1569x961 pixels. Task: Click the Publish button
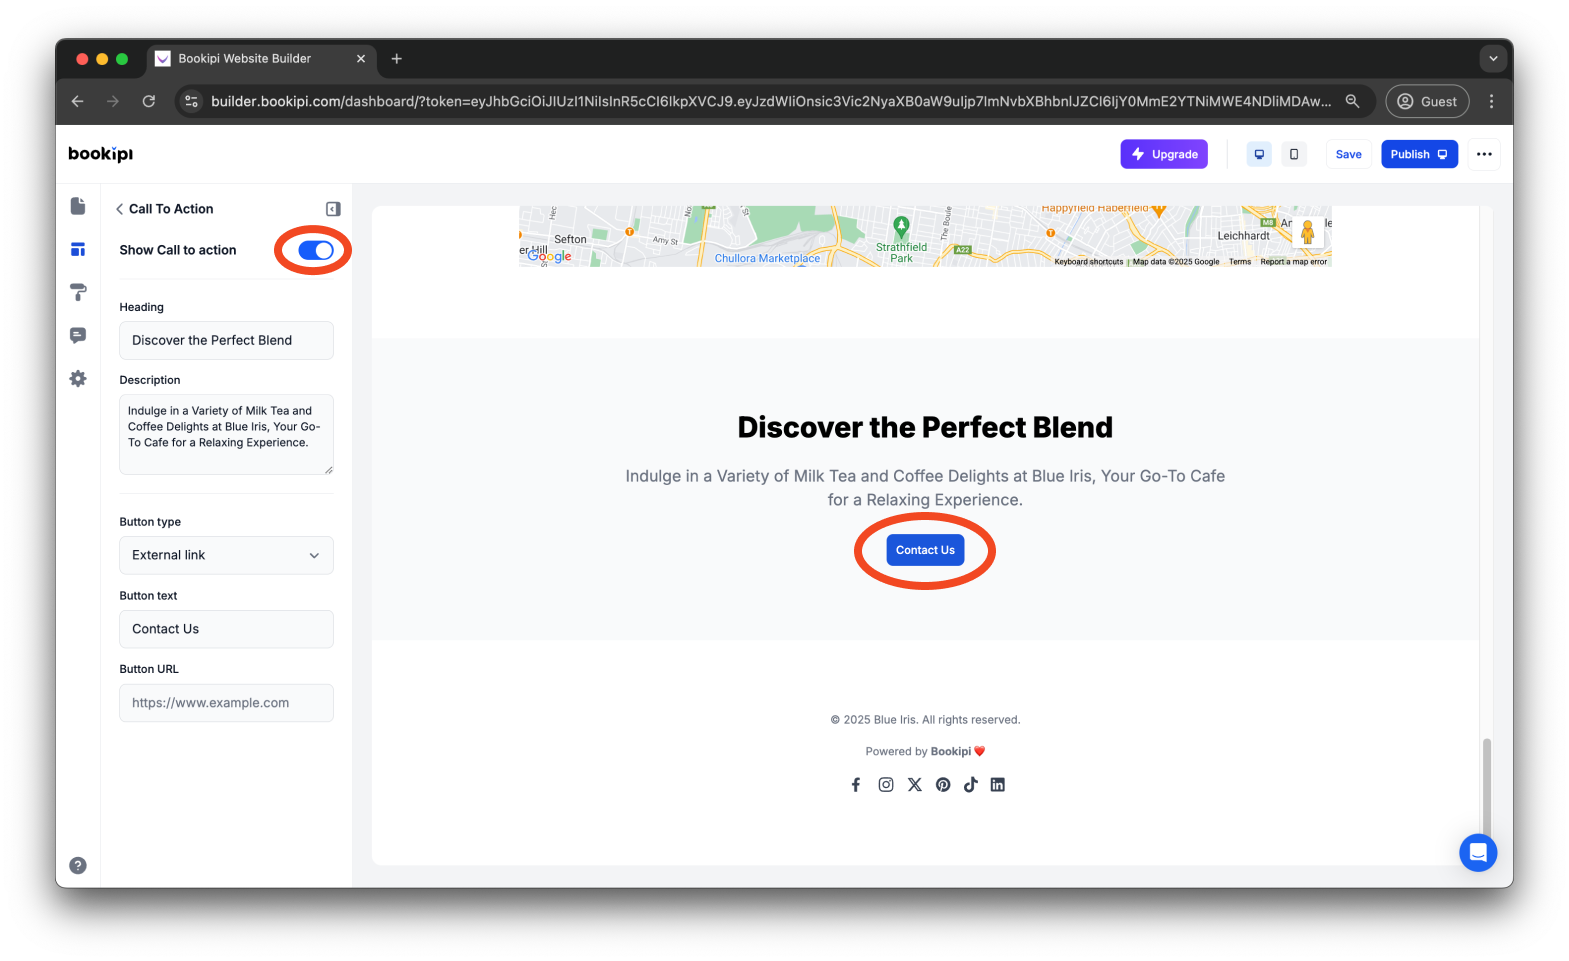point(1419,154)
